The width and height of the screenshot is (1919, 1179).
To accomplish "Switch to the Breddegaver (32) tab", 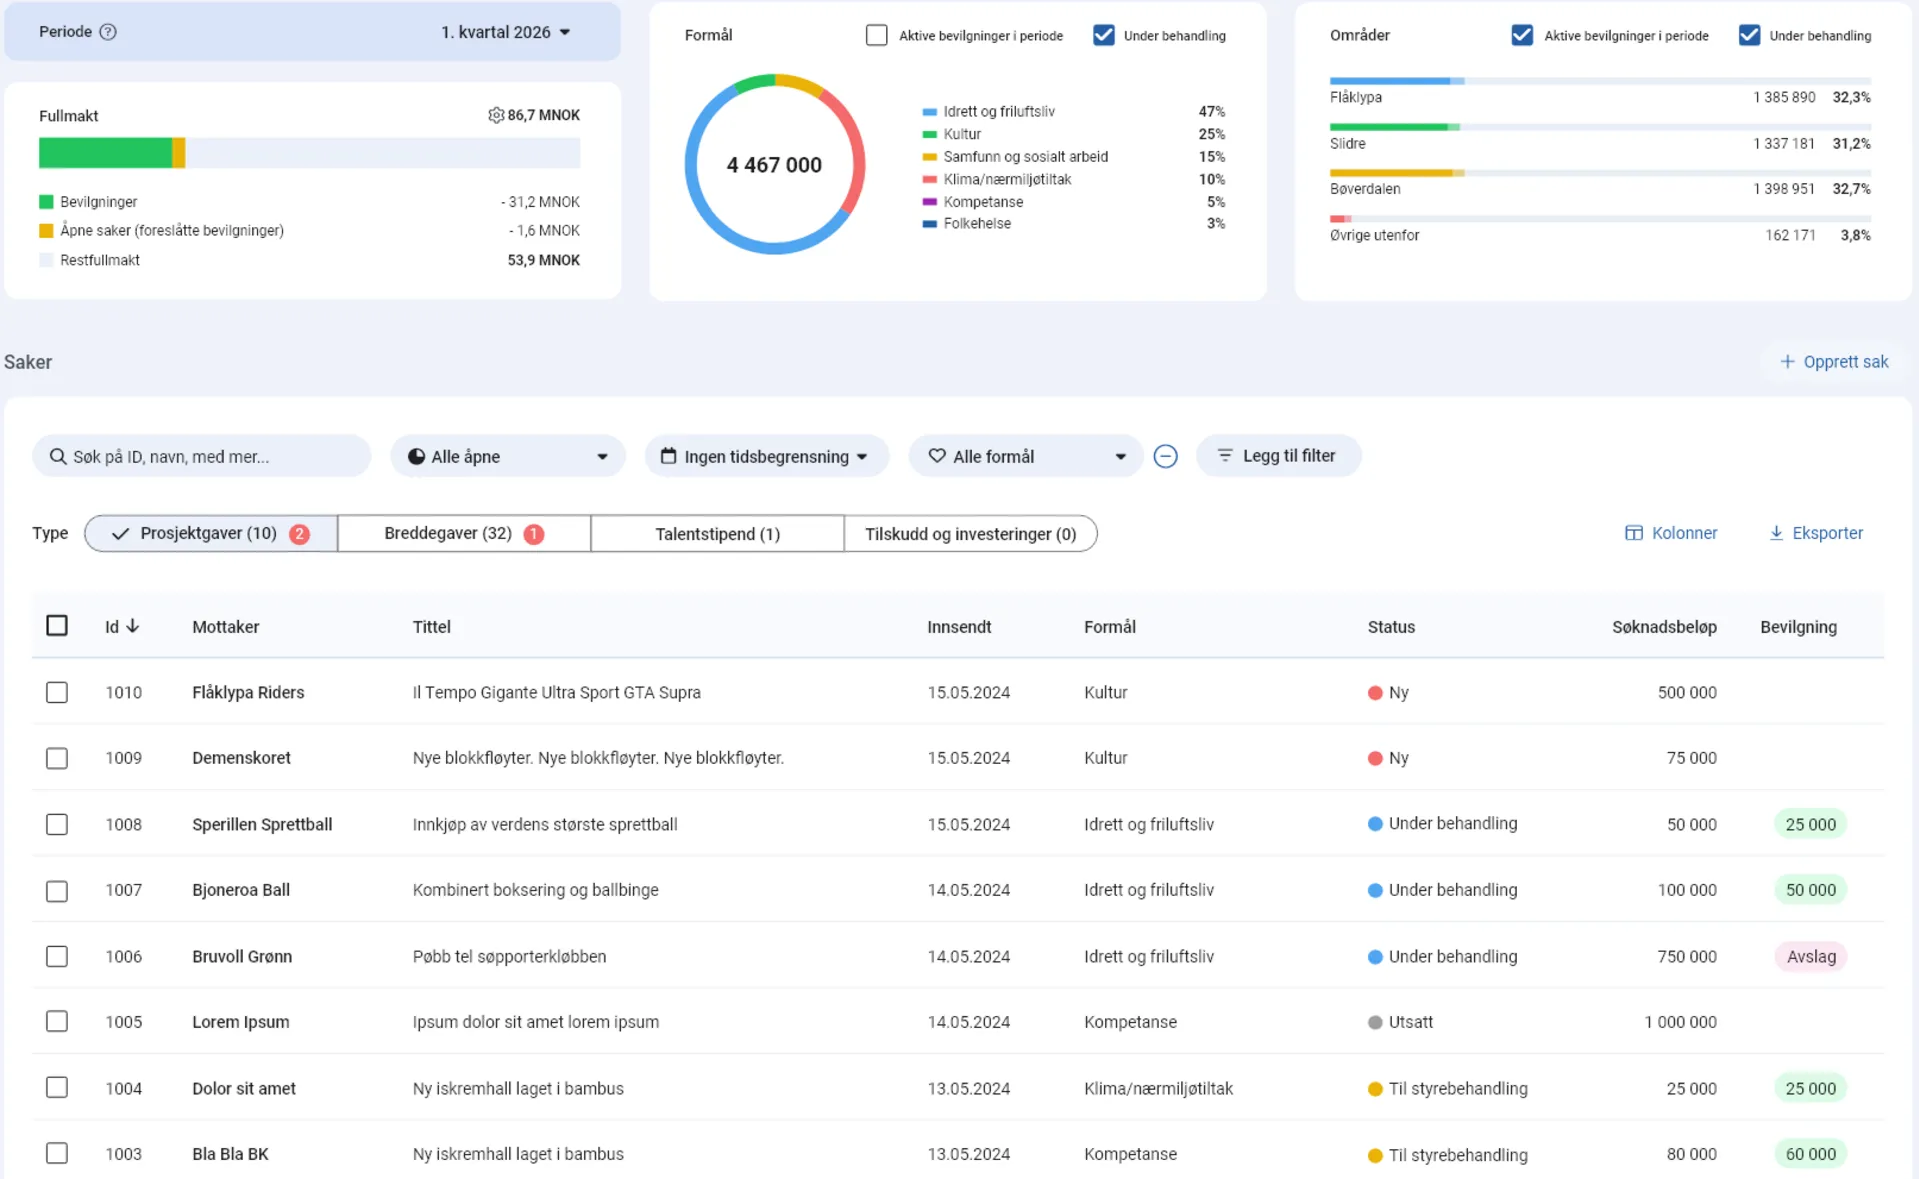I will [463, 534].
